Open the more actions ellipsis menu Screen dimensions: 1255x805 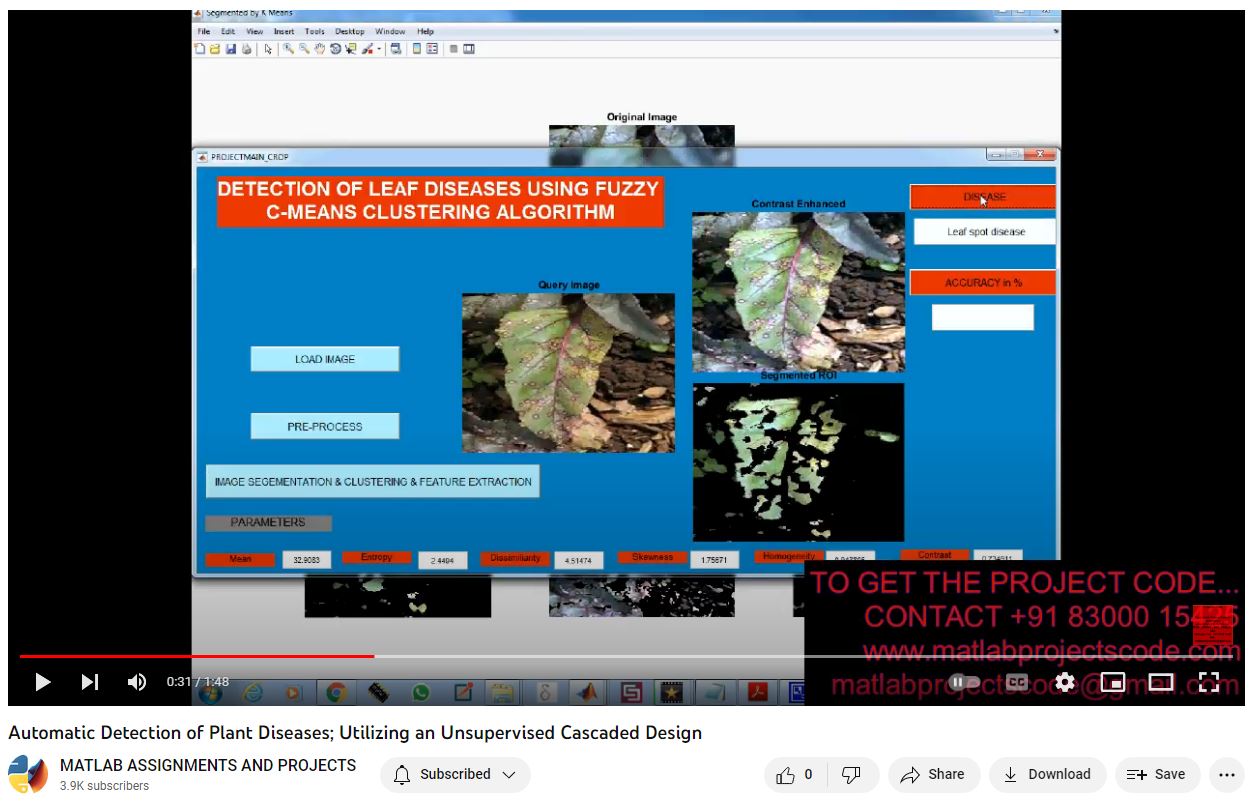1227,774
